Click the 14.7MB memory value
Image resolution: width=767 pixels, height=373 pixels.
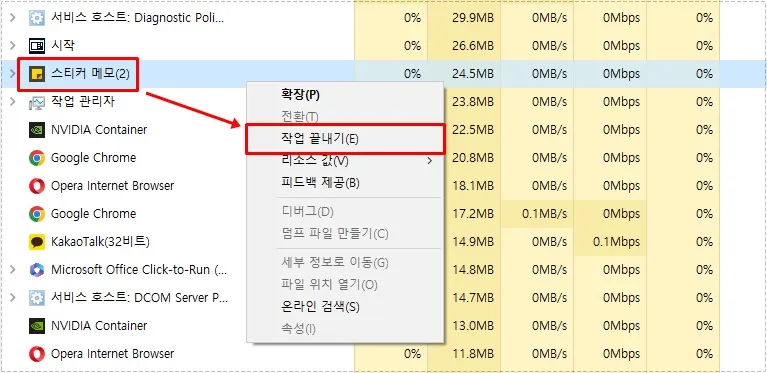click(x=474, y=297)
